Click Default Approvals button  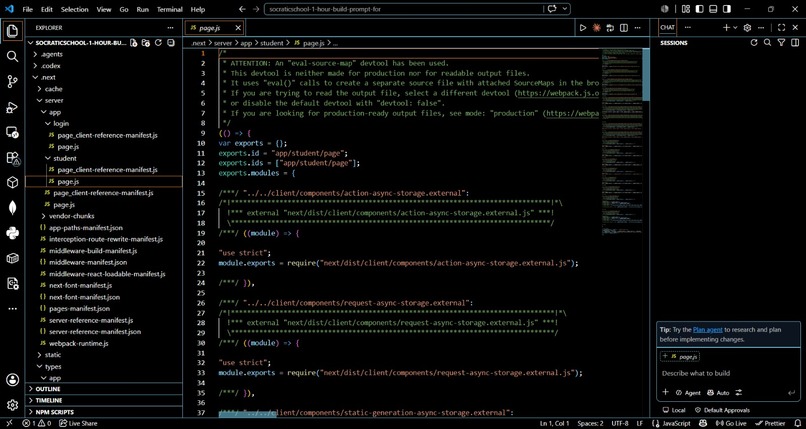722,410
